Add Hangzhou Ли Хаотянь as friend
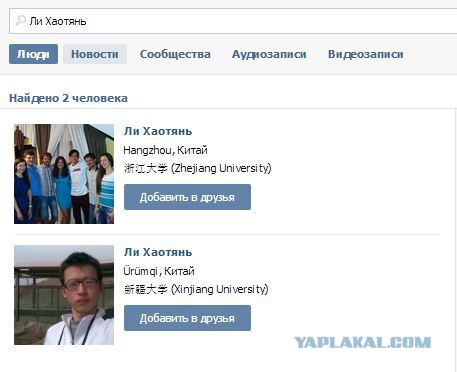Viewport: 457px width, 372px height. pos(187,197)
